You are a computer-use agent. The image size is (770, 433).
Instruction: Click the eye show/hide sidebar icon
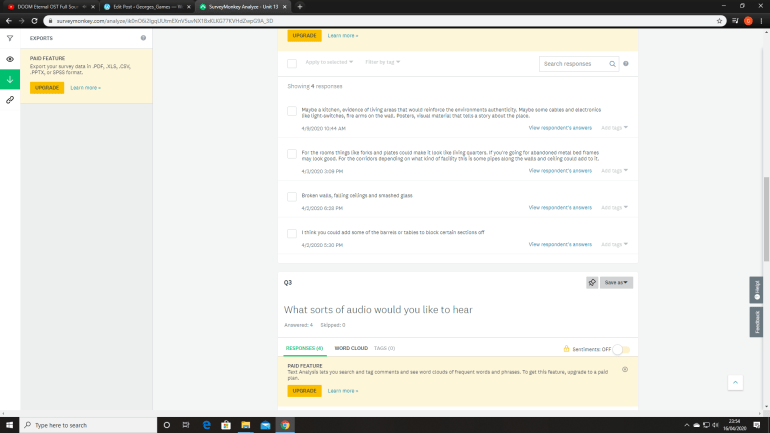[10, 59]
